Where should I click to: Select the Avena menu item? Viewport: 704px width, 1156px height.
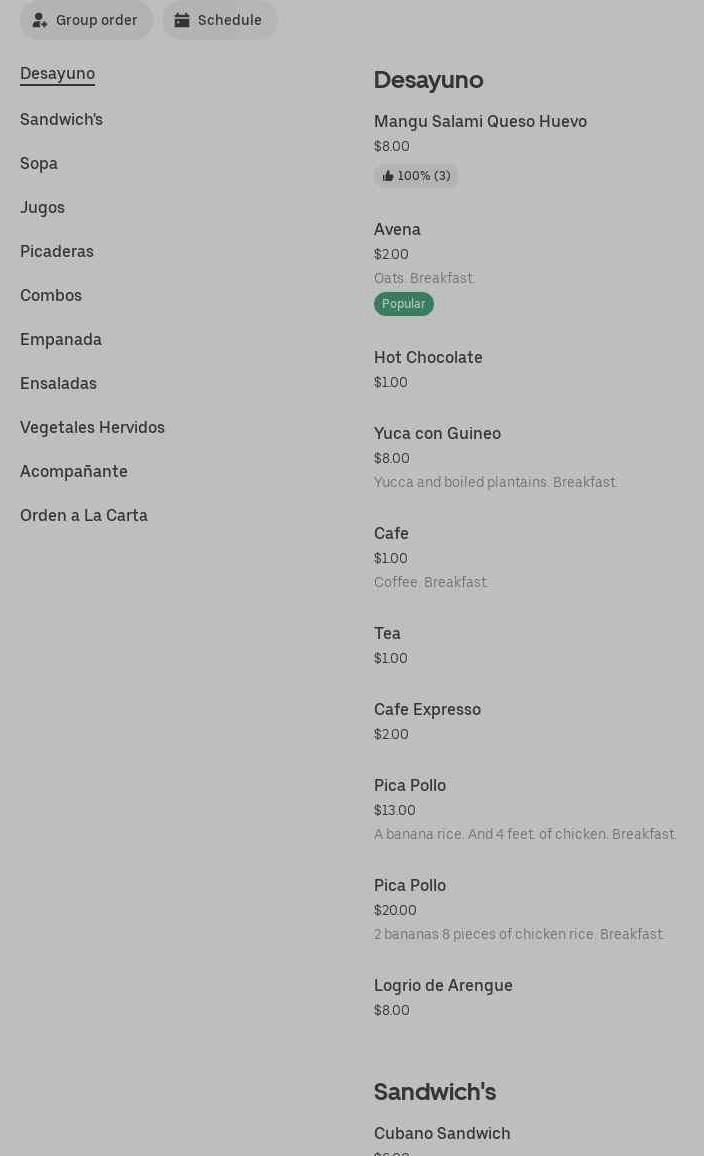point(397,229)
